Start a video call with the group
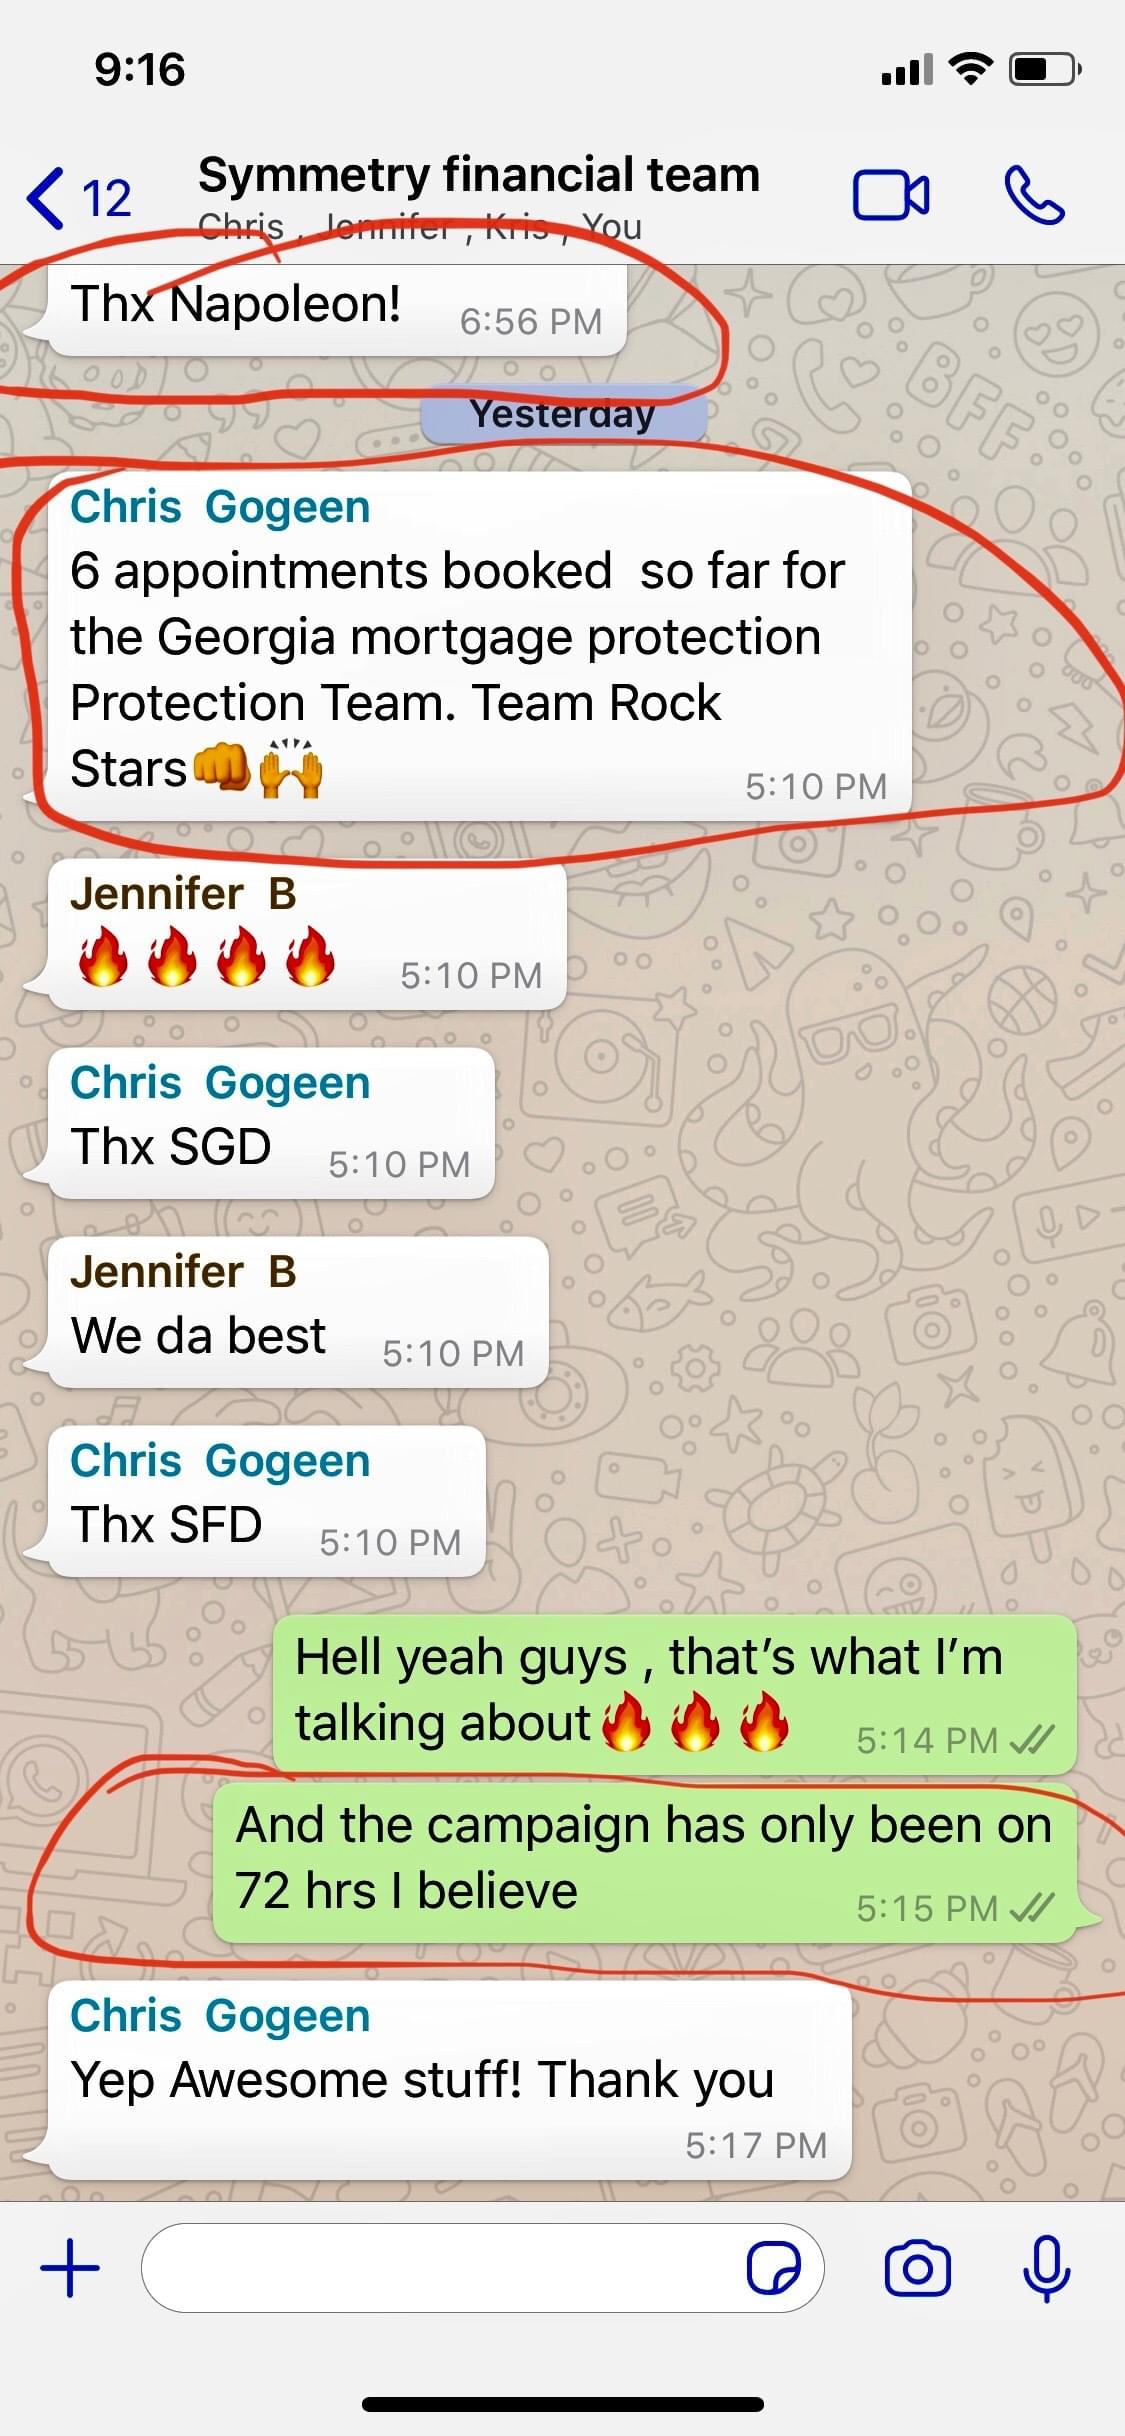 (x=890, y=195)
